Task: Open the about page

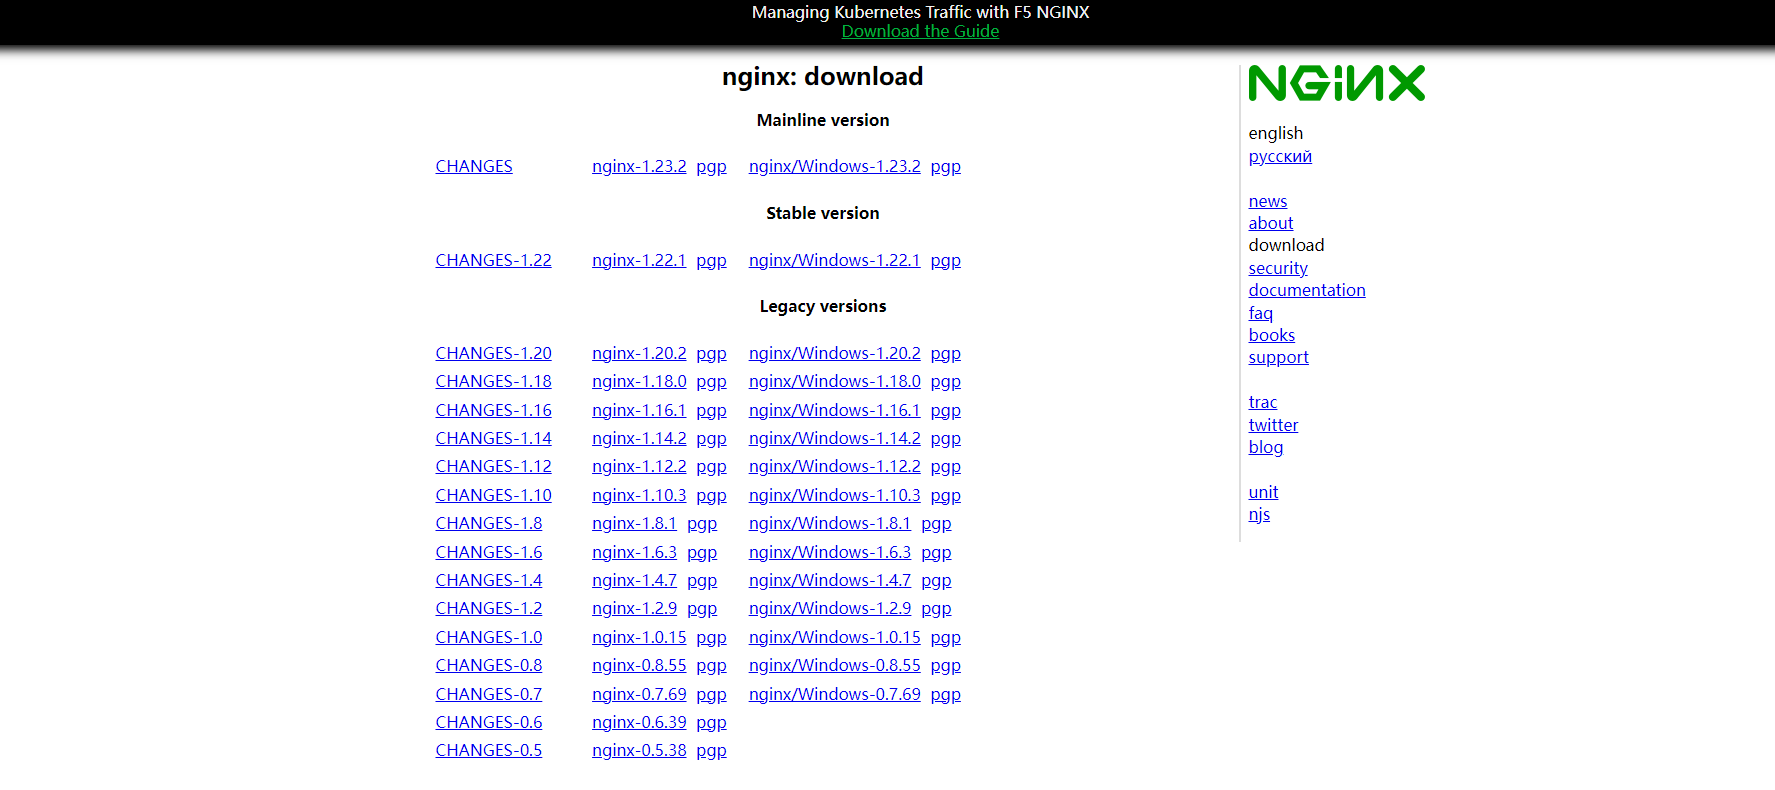Action: pyautogui.click(x=1271, y=223)
